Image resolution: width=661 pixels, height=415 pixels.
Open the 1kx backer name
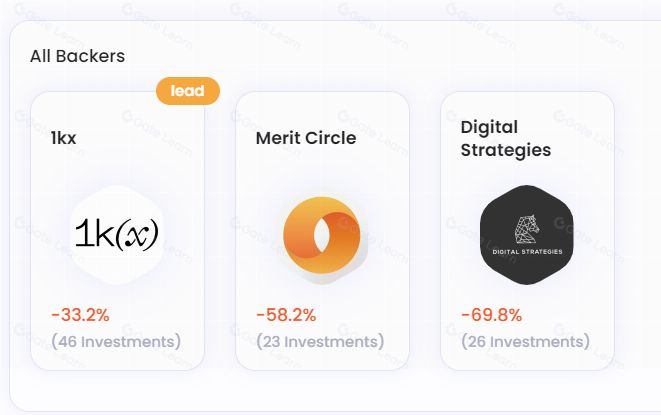click(x=63, y=138)
